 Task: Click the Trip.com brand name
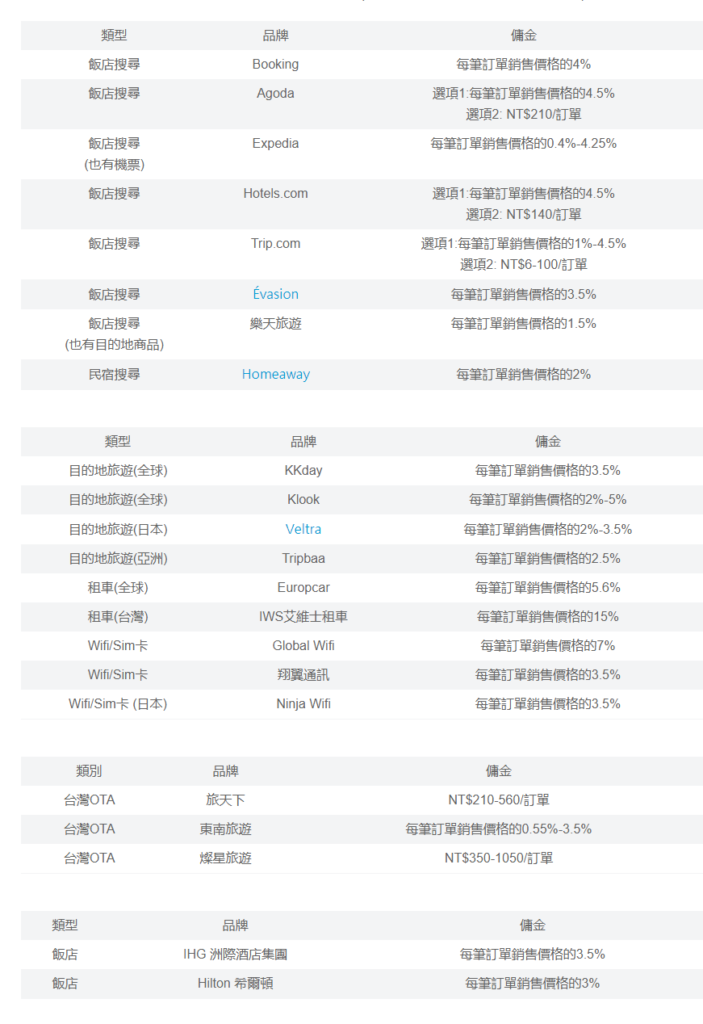pos(275,243)
